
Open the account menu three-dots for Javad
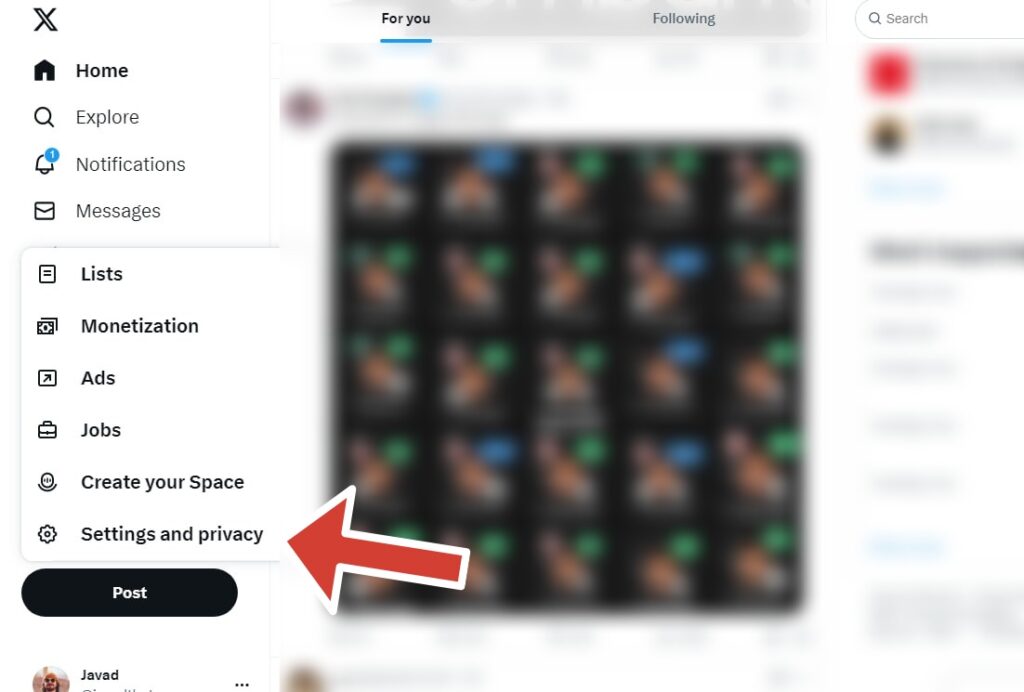(x=242, y=684)
